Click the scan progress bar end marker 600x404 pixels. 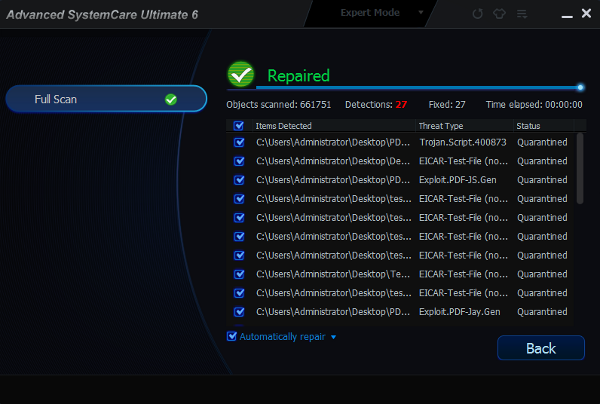point(580,88)
